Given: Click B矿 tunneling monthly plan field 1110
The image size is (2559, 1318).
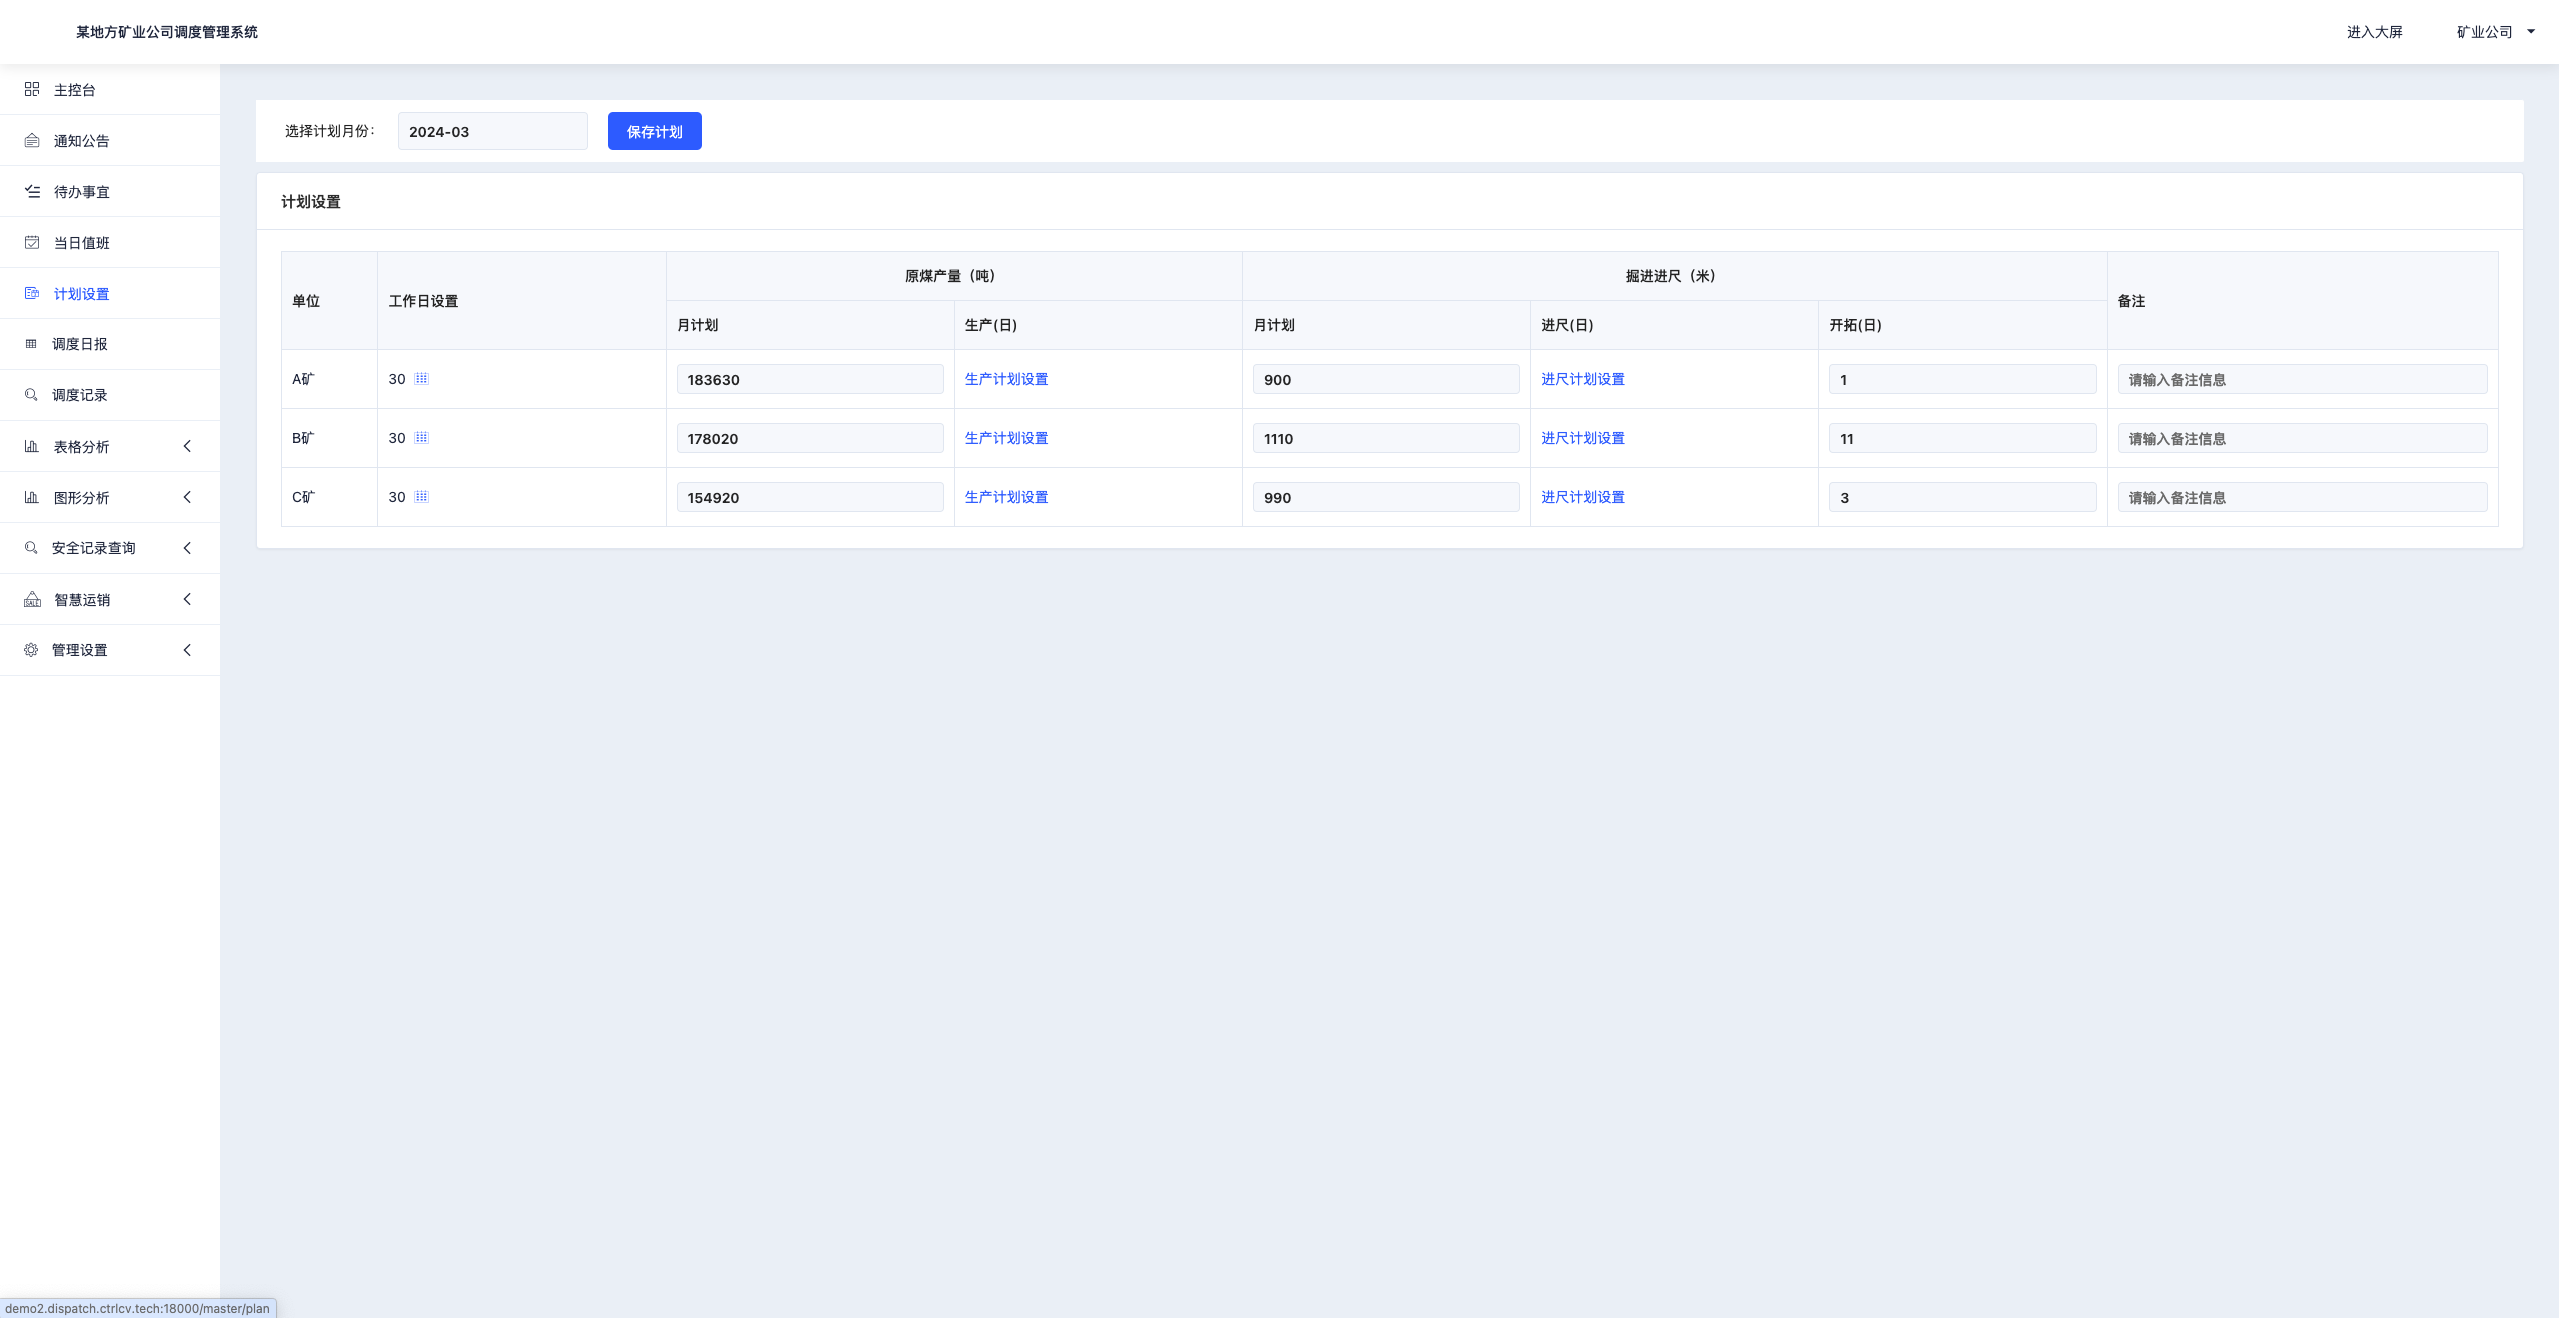Looking at the screenshot, I should (x=1386, y=438).
